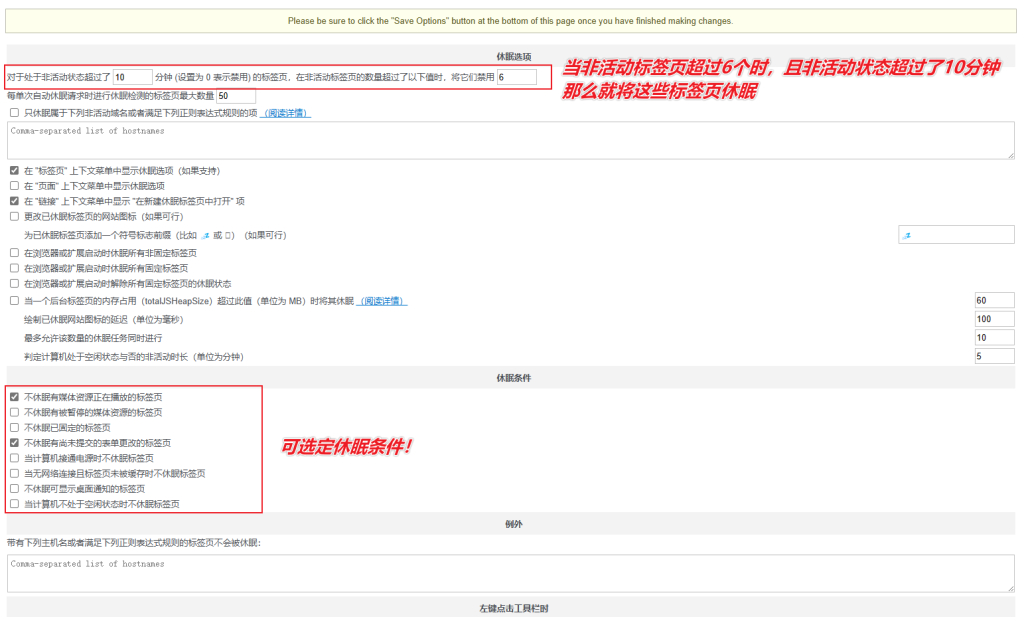Enable no suspending uncached tabs when offline
The height and width of the screenshot is (617, 1024).
[x=13, y=473]
